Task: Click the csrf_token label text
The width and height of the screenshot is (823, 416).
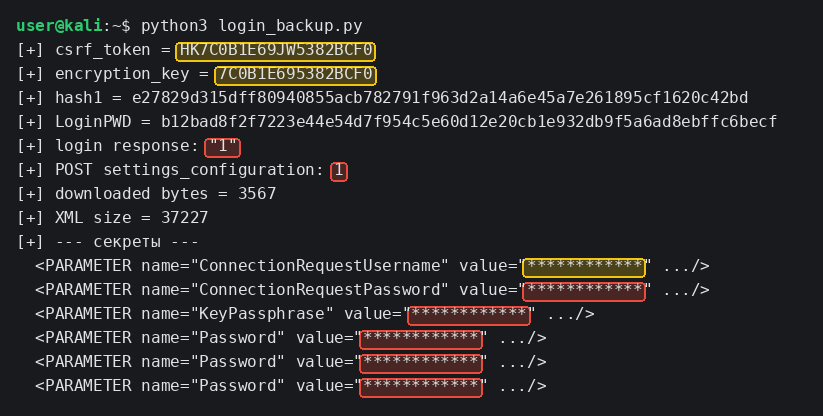Action: coord(103,50)
